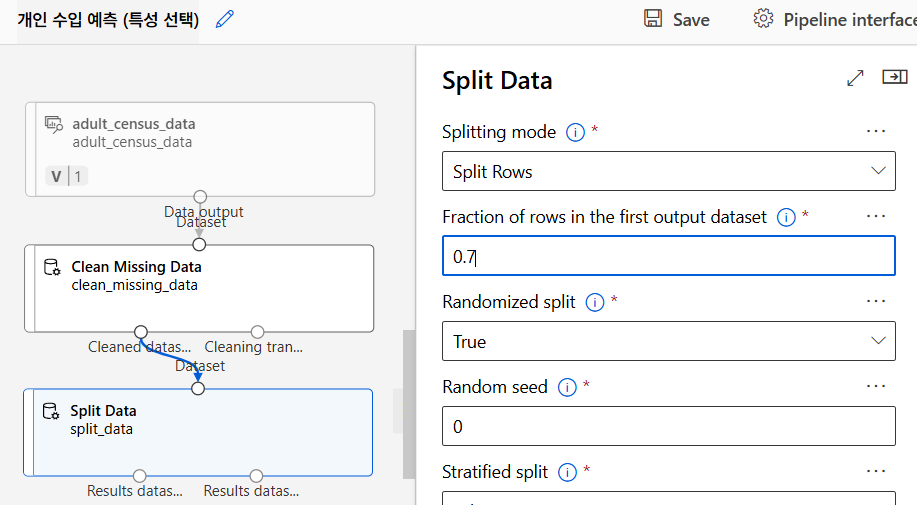This screenshot has height=505, width=917.
Task: Click the Cleaned dataset output port
Action: 141,331
